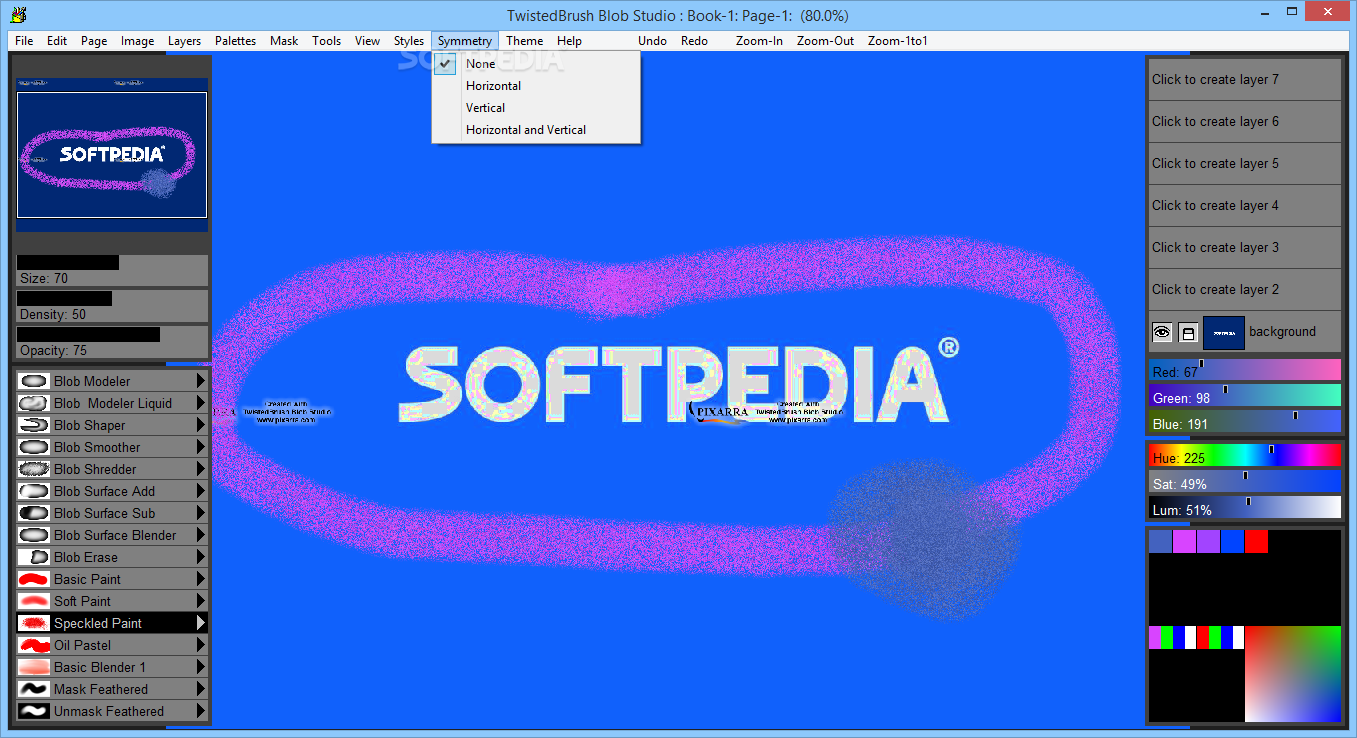
Task: Pick the magenta swatch in top palette row
Action: tap(1184, 541)
